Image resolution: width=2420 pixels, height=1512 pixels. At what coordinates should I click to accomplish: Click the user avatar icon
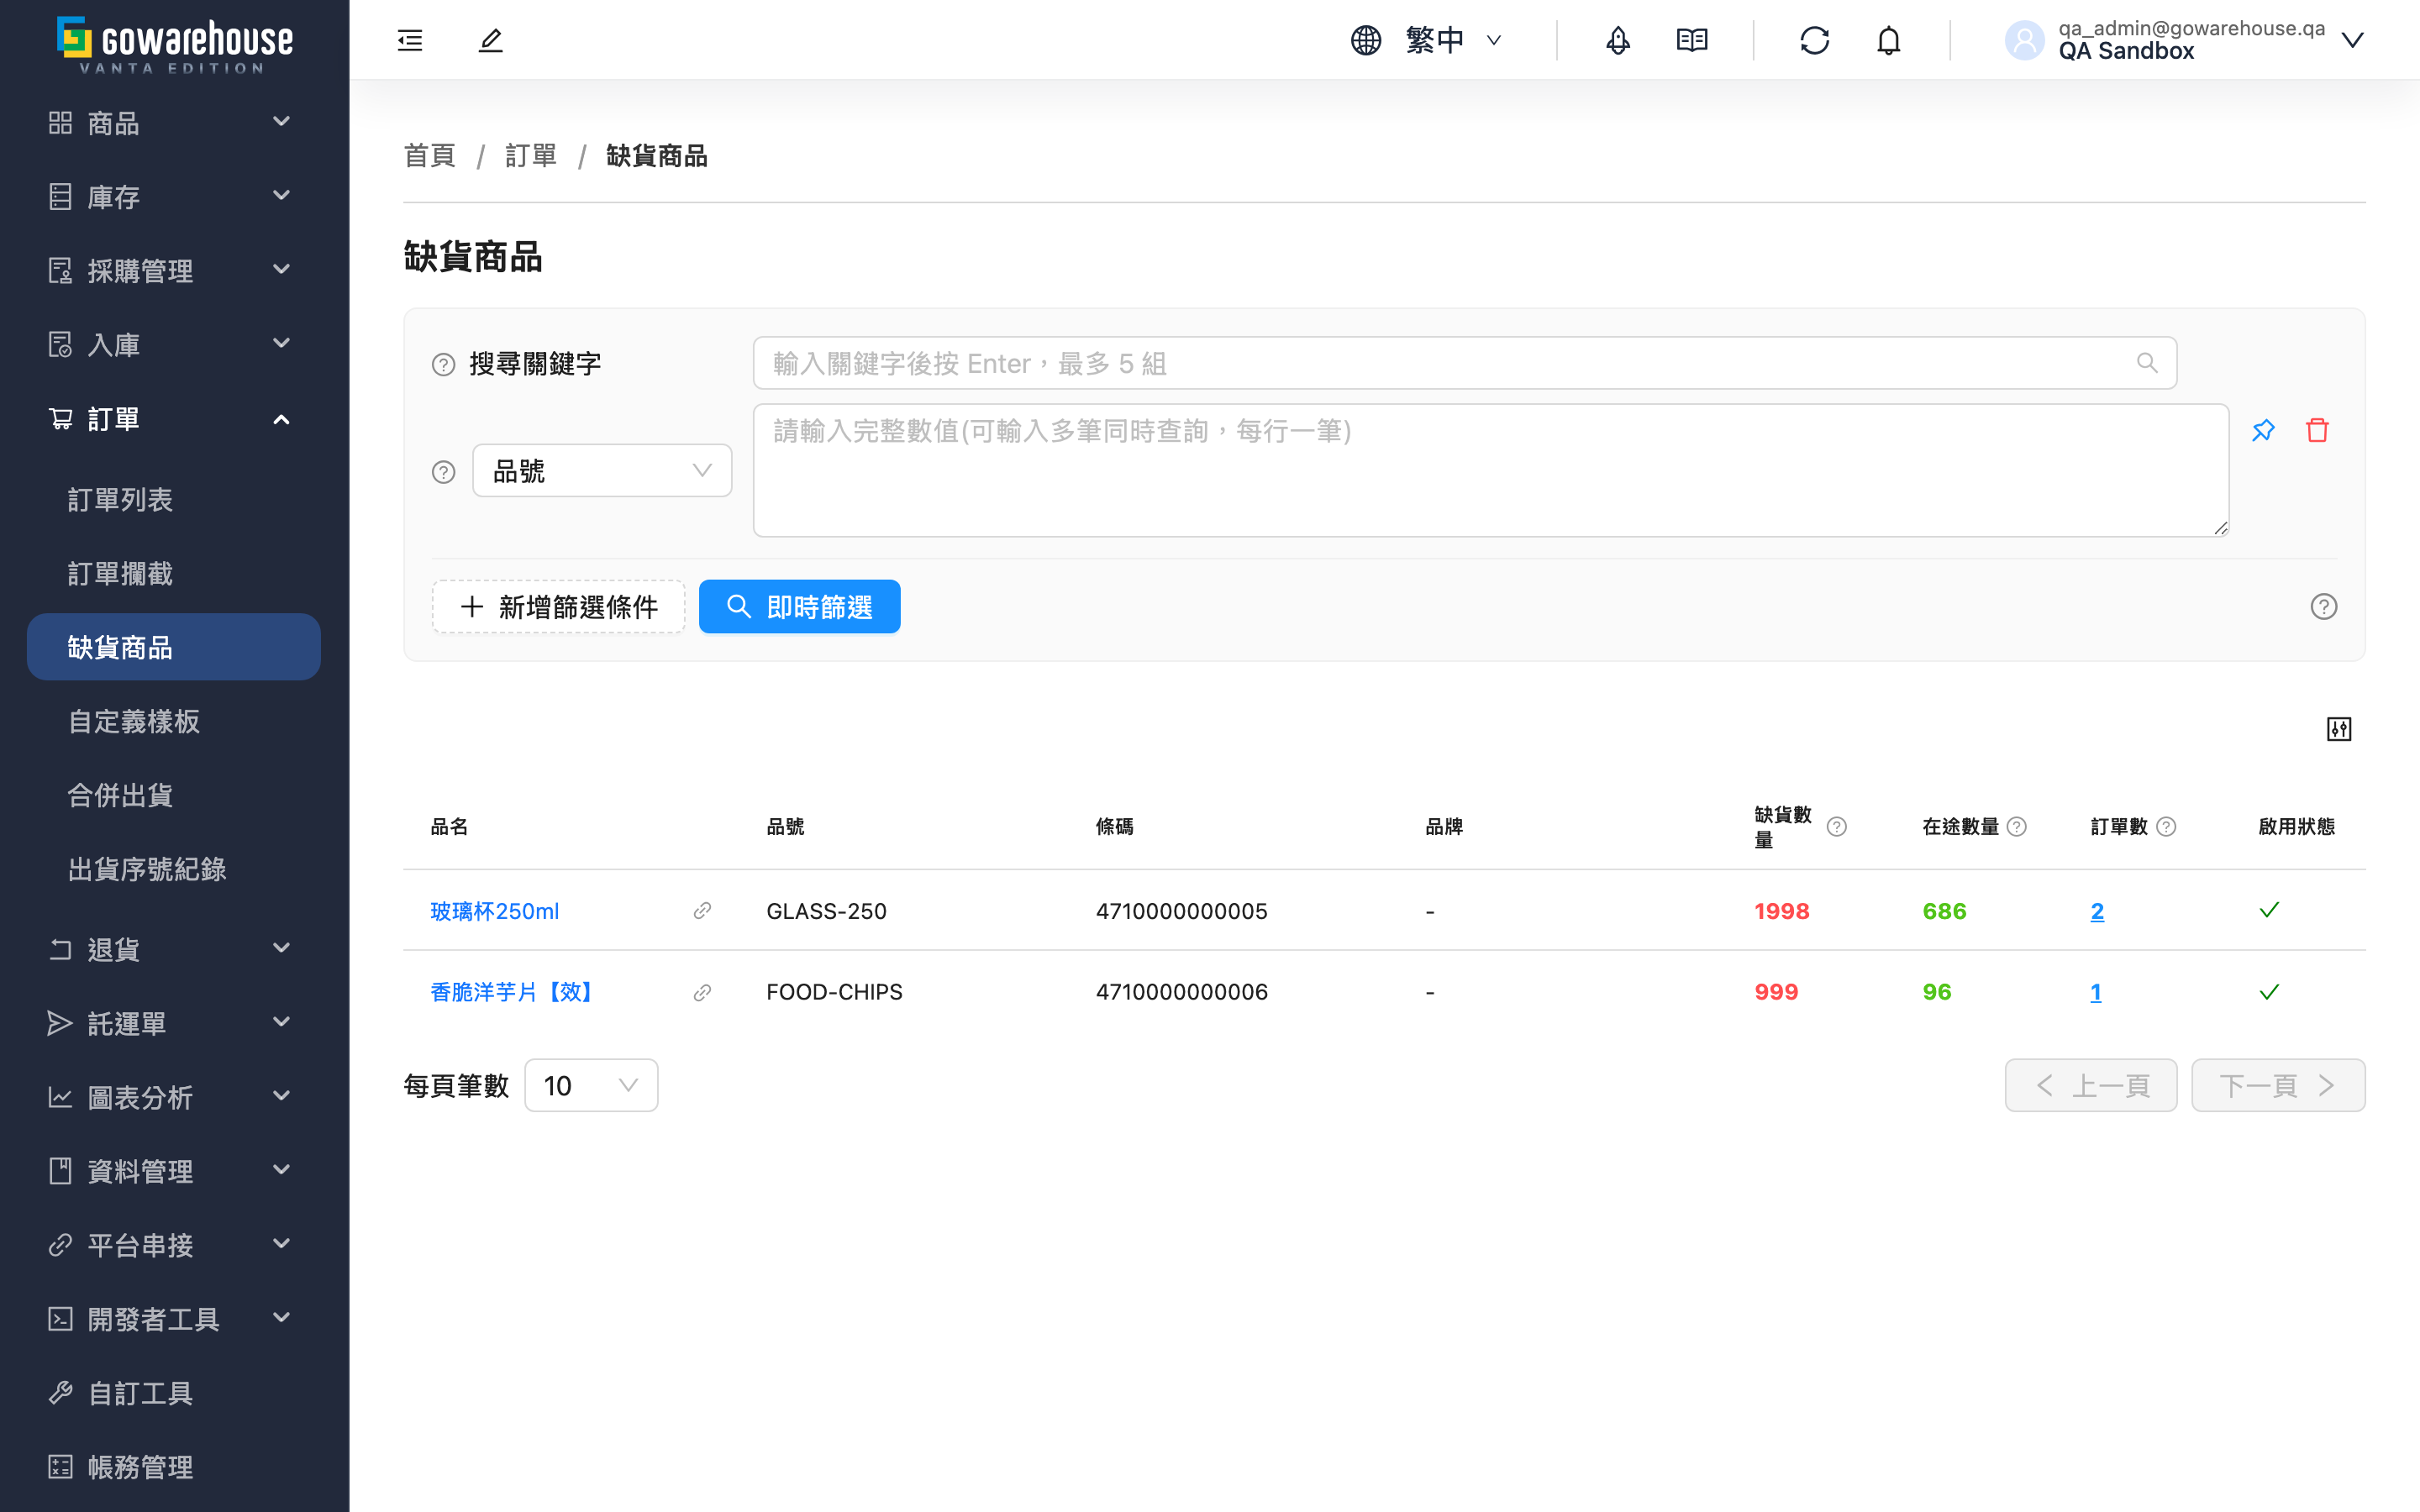click(2024, 40)
